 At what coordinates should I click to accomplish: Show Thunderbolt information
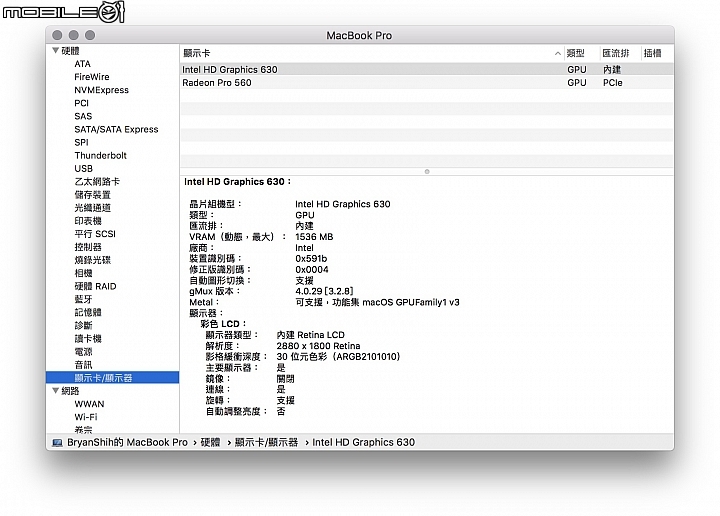[101, 155]
